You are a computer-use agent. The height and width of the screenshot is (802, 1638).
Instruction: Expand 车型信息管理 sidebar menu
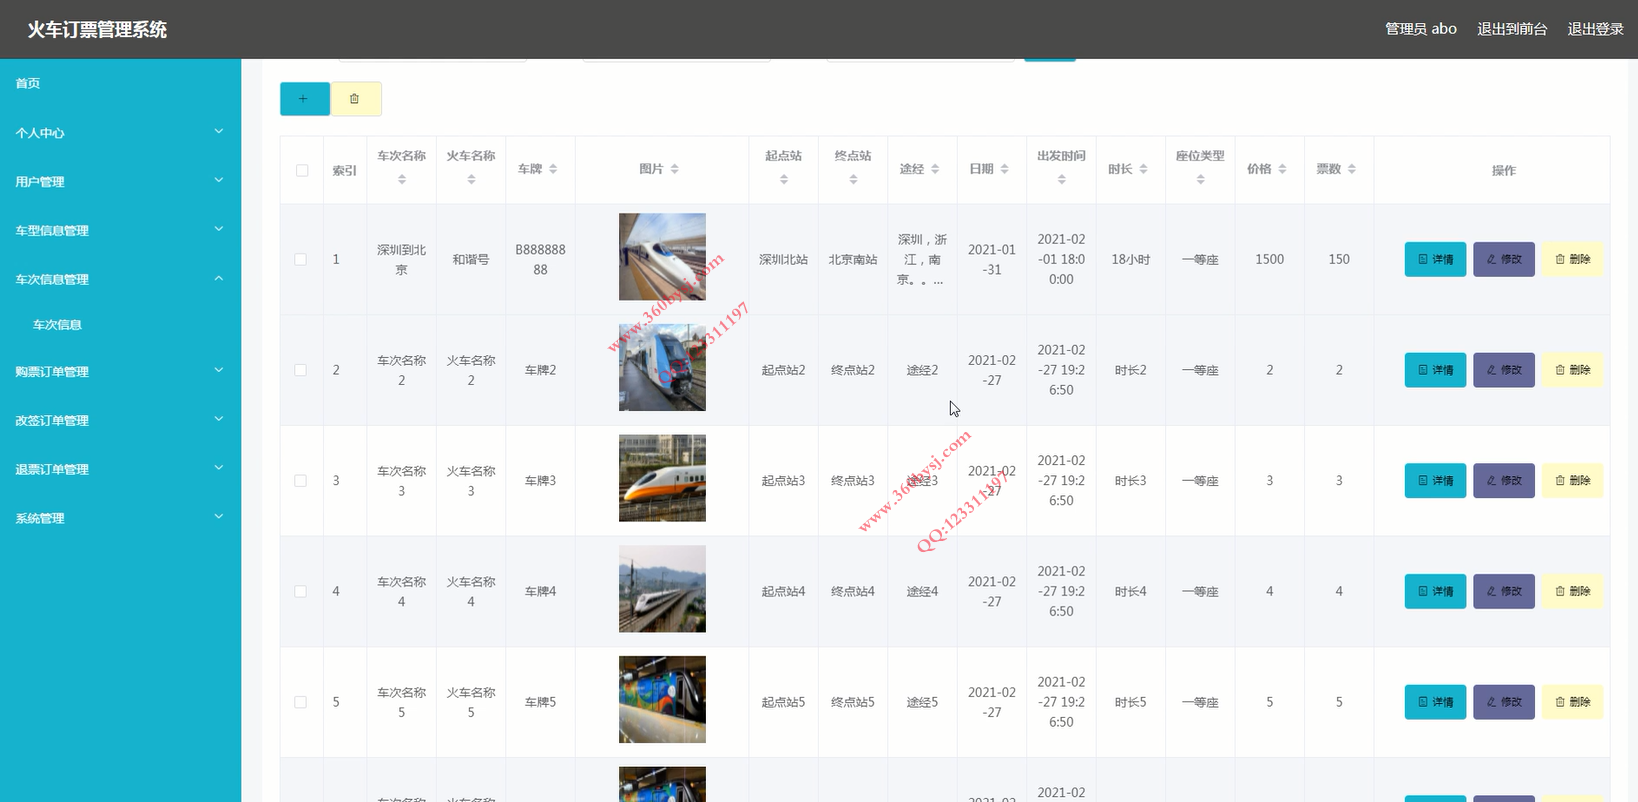pyautogui.click(x=120, y=231)
